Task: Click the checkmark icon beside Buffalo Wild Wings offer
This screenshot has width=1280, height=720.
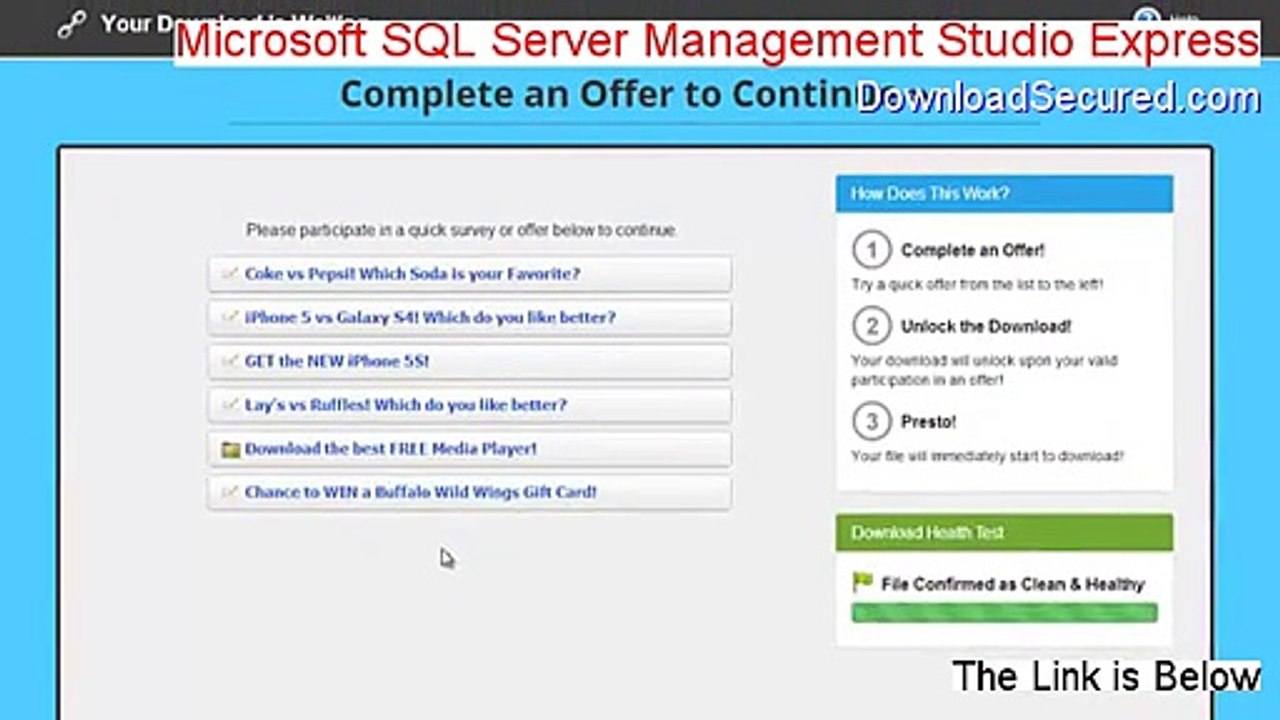Action: coord(230,493)
